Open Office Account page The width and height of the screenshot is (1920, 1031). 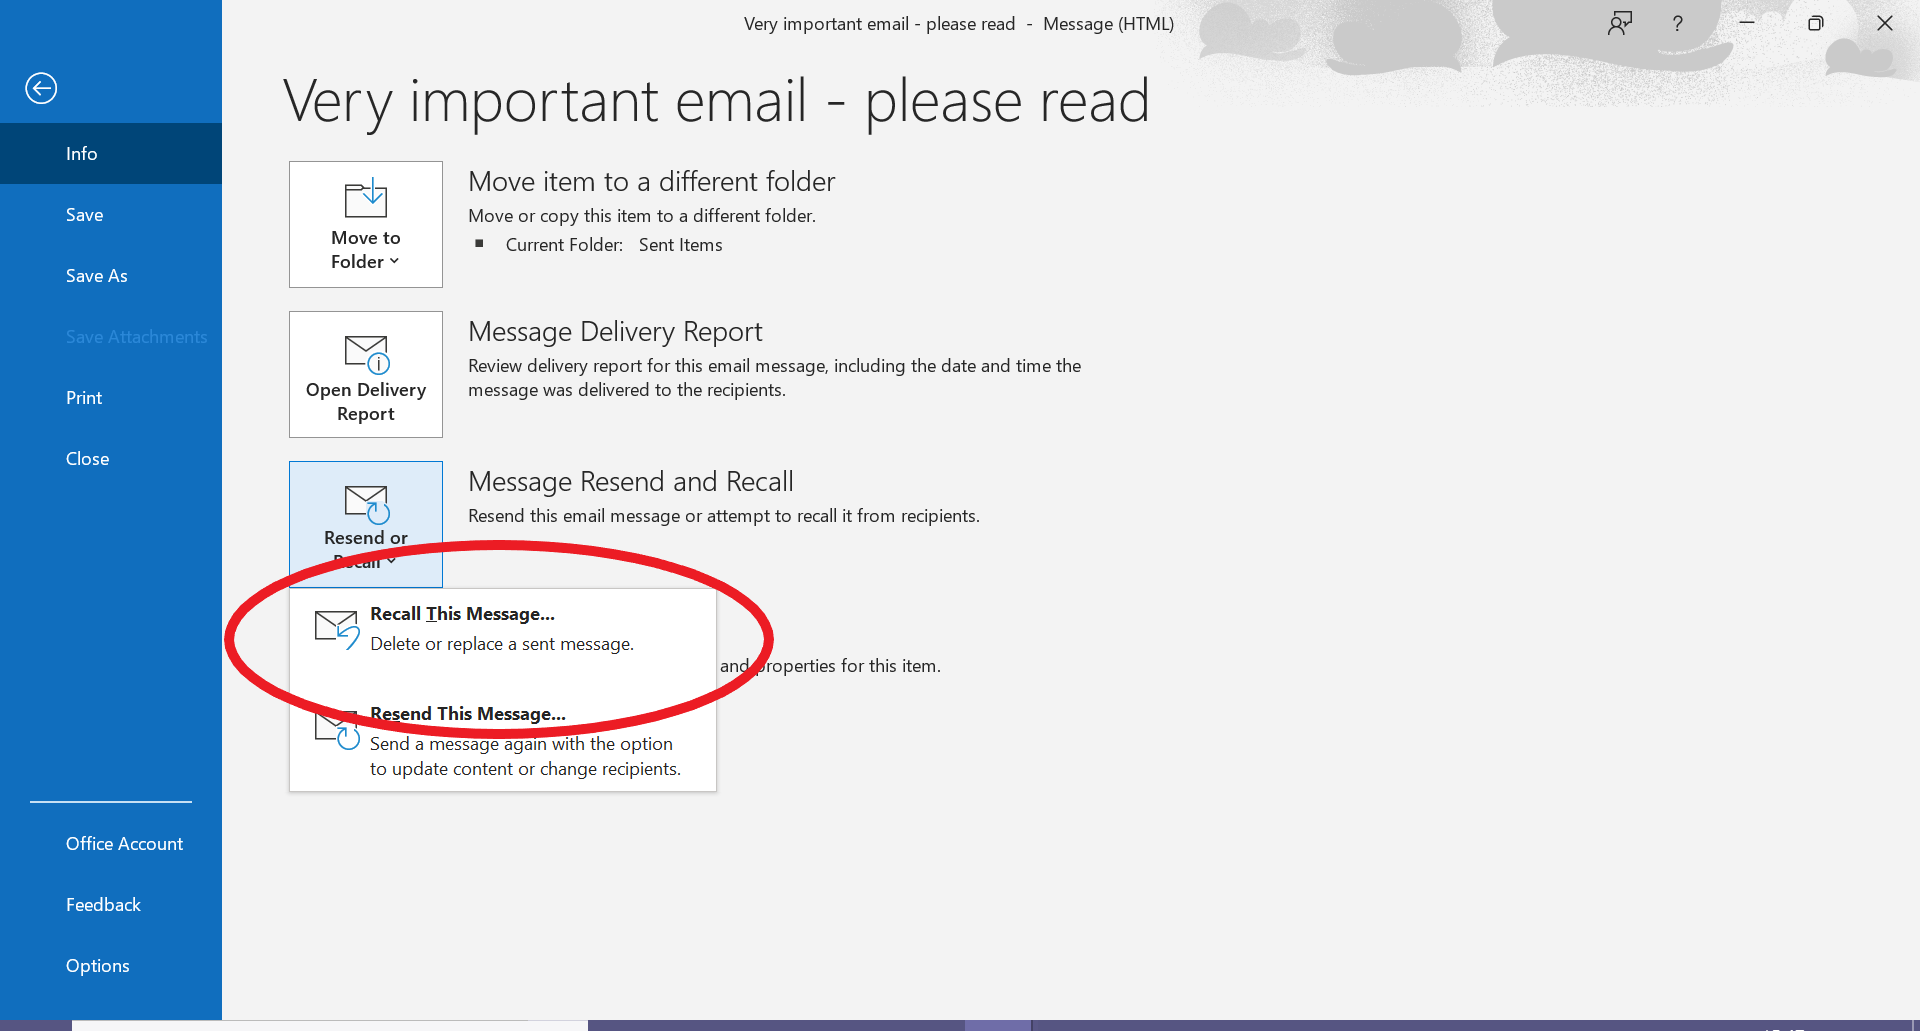coord(111,843)
